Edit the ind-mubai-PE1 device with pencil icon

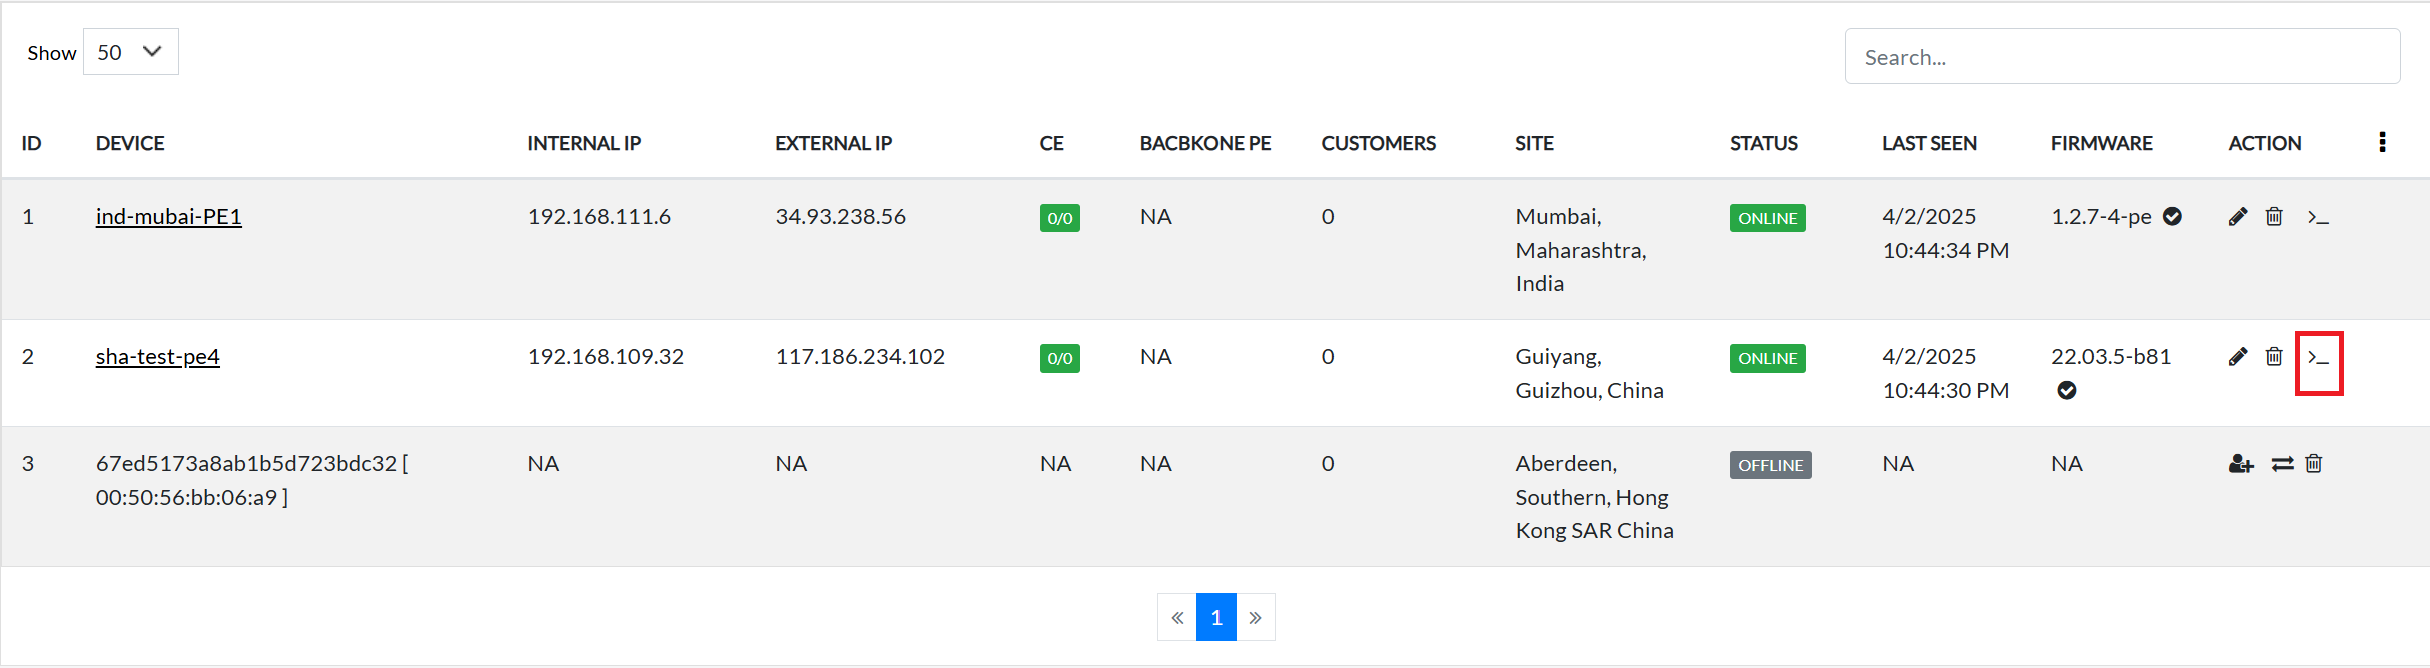pyautogui.click(x=2238, y=217)
